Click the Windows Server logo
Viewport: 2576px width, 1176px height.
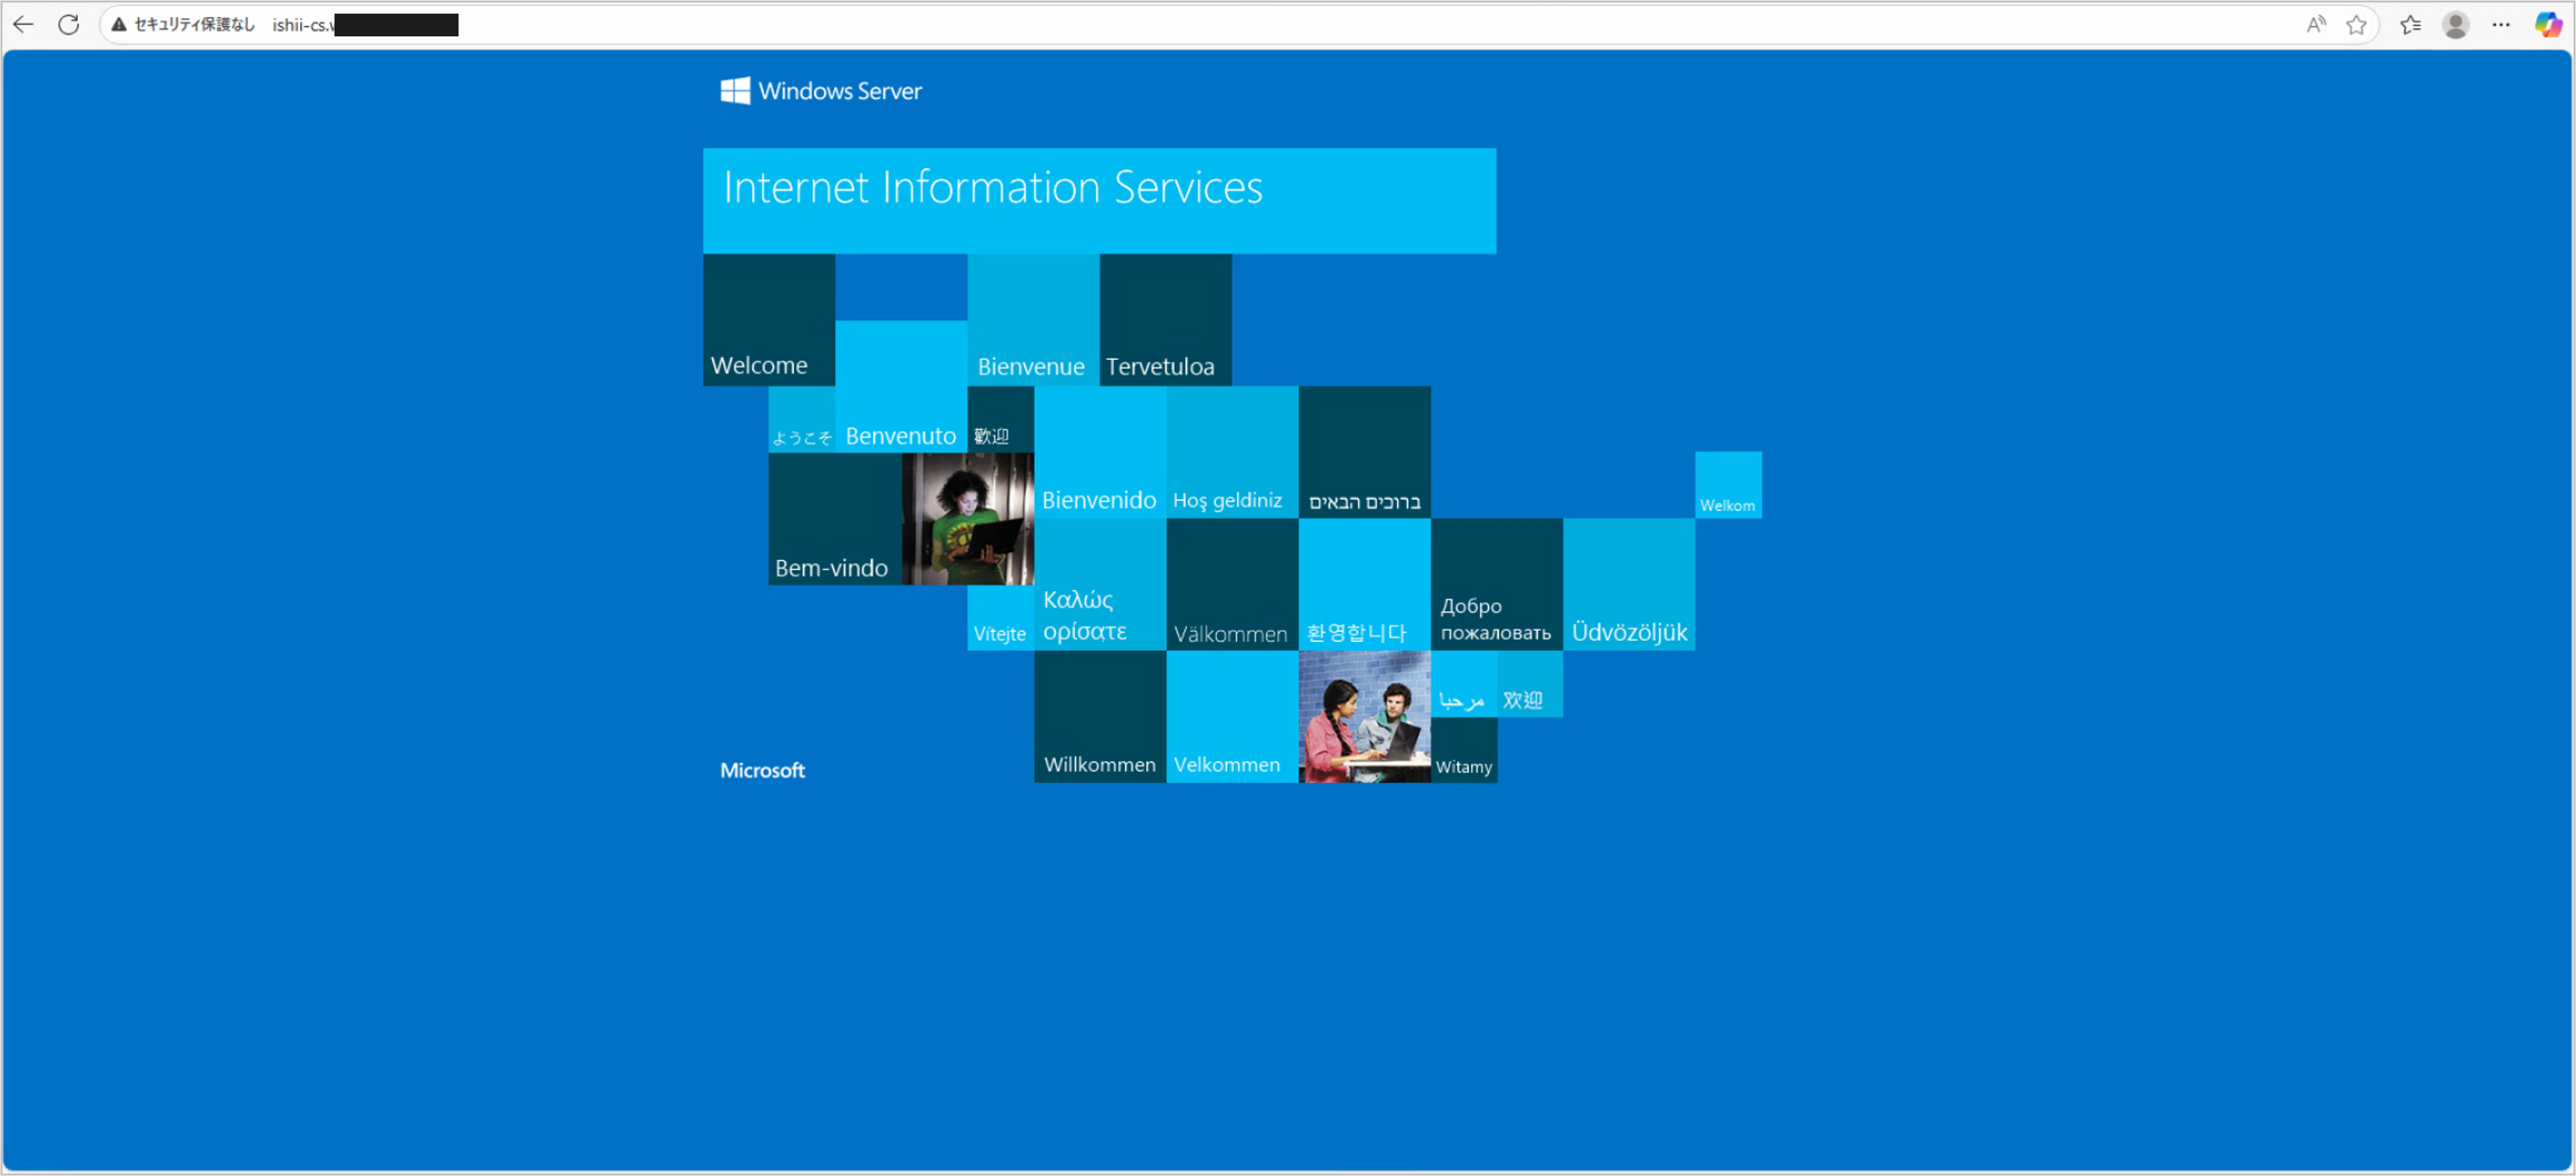point(821,91)
